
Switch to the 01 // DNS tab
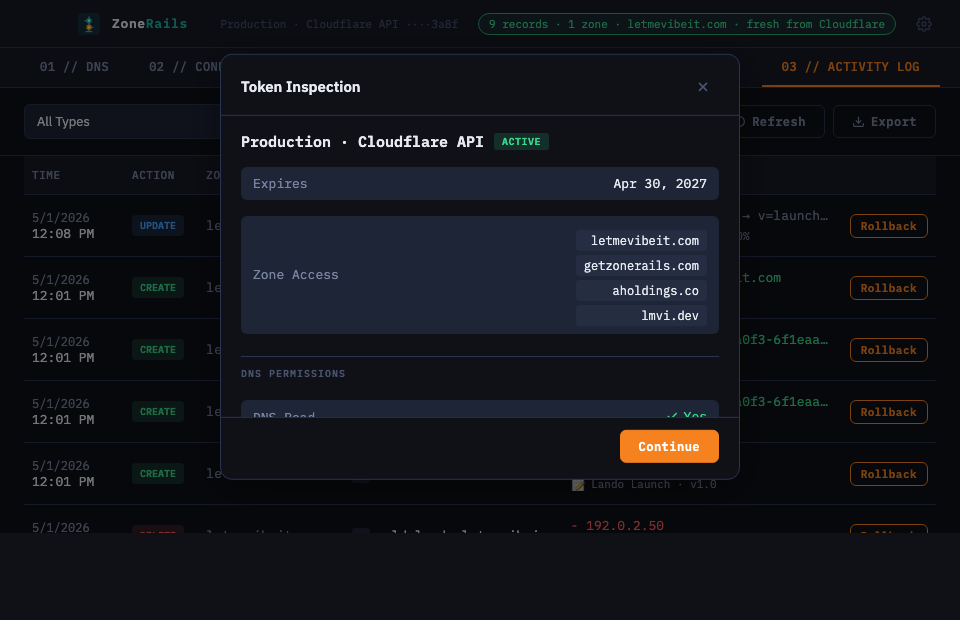[x=74, y=67]
